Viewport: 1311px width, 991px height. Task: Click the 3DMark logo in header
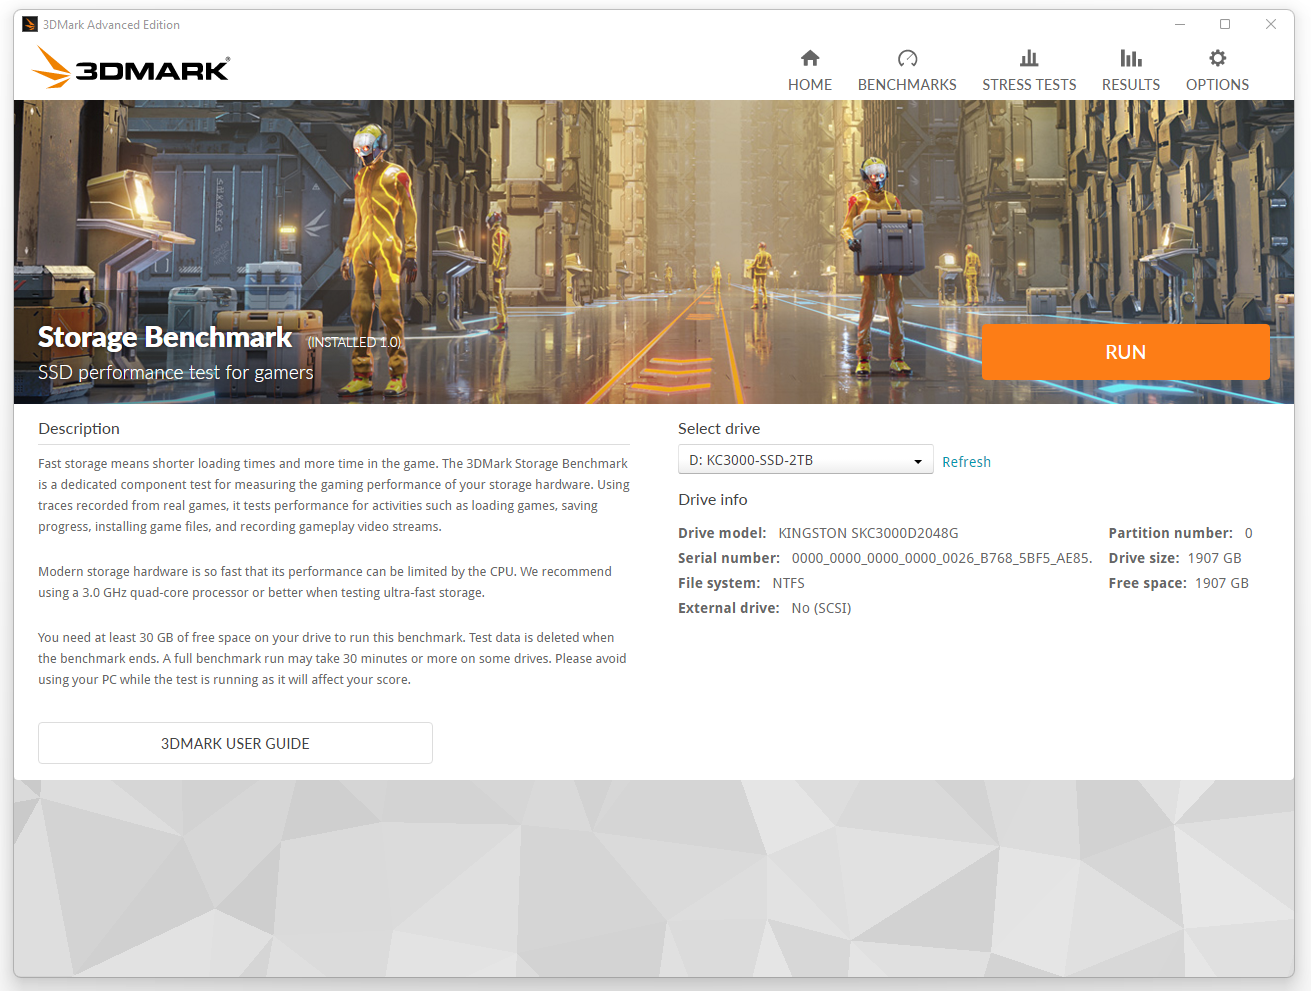pos(131,67)
